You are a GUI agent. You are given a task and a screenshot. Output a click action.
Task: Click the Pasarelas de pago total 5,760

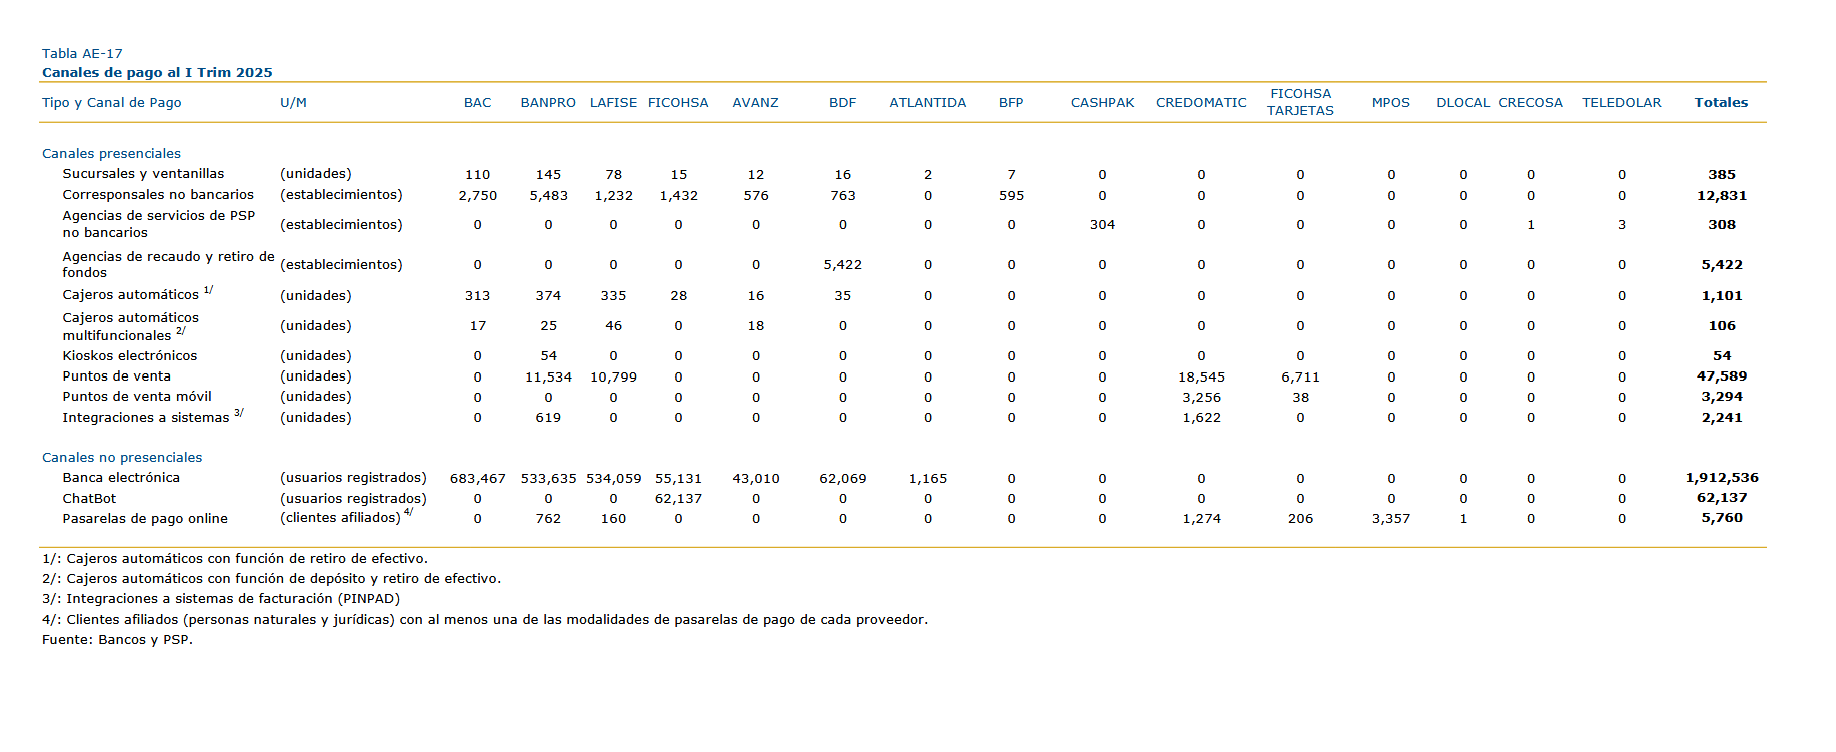(x=1722, y=518)
